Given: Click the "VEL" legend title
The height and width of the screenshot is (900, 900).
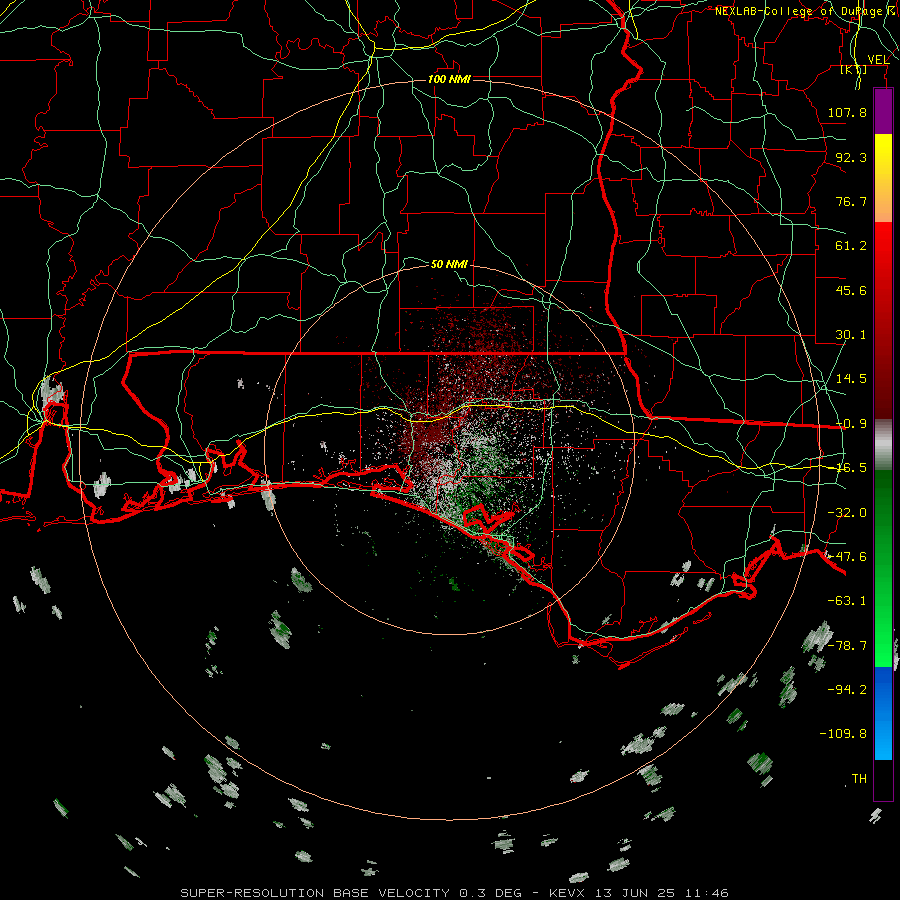Looking at the screenshot, I should tap(878, 60).
